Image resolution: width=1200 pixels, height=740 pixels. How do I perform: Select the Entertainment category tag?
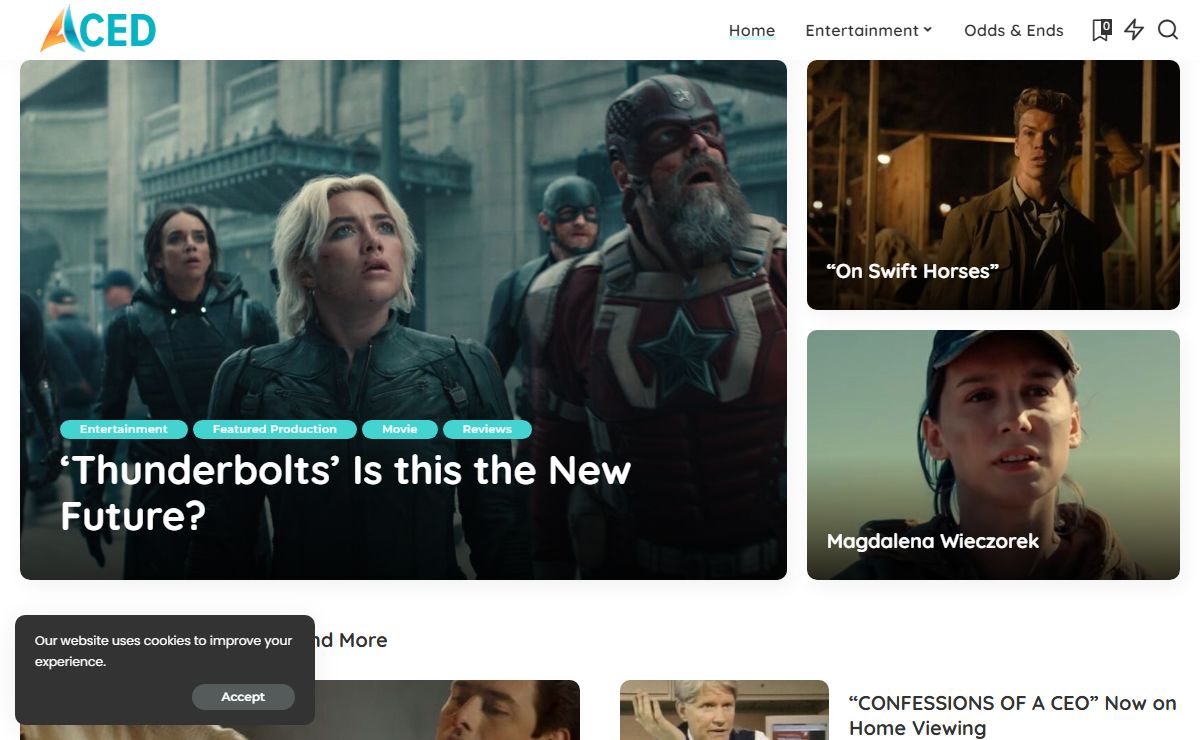[x=124, y=429]
